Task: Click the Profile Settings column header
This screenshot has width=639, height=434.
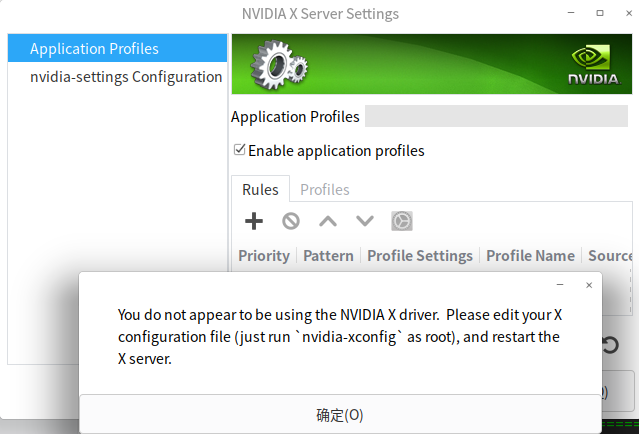Action: click(x=419, y=256)
